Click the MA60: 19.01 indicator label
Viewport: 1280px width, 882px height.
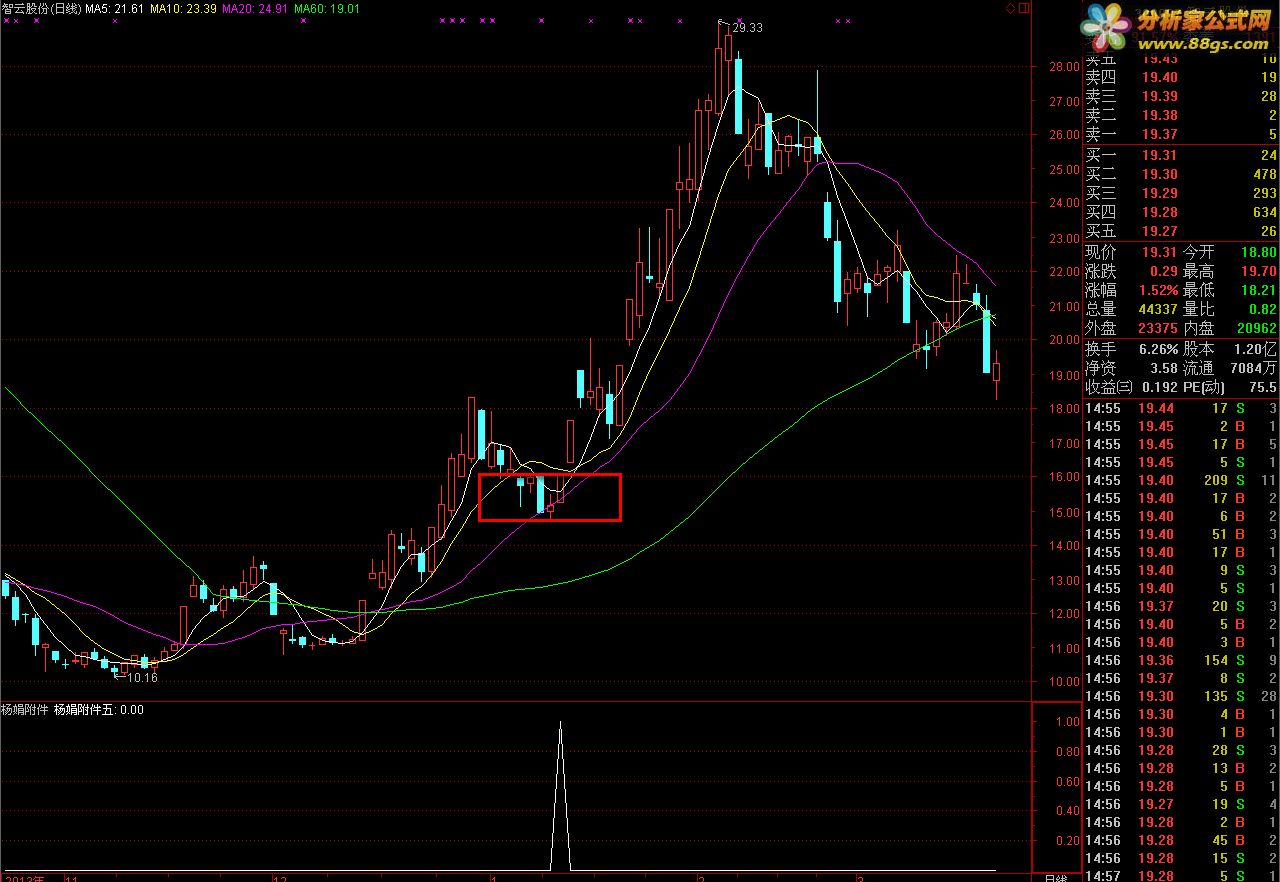tap(326, 8)
